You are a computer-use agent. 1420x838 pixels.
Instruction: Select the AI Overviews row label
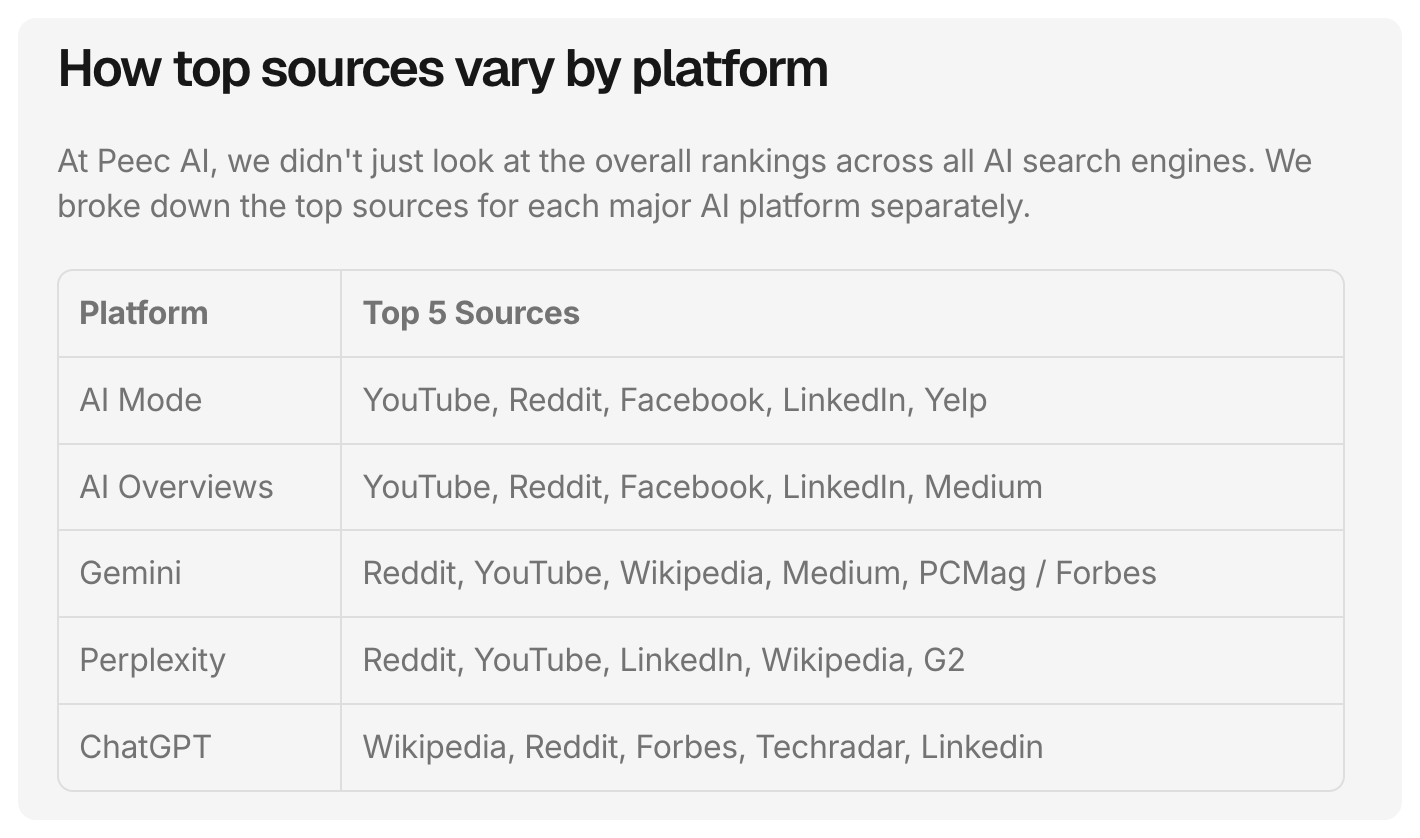click(176, 487)
